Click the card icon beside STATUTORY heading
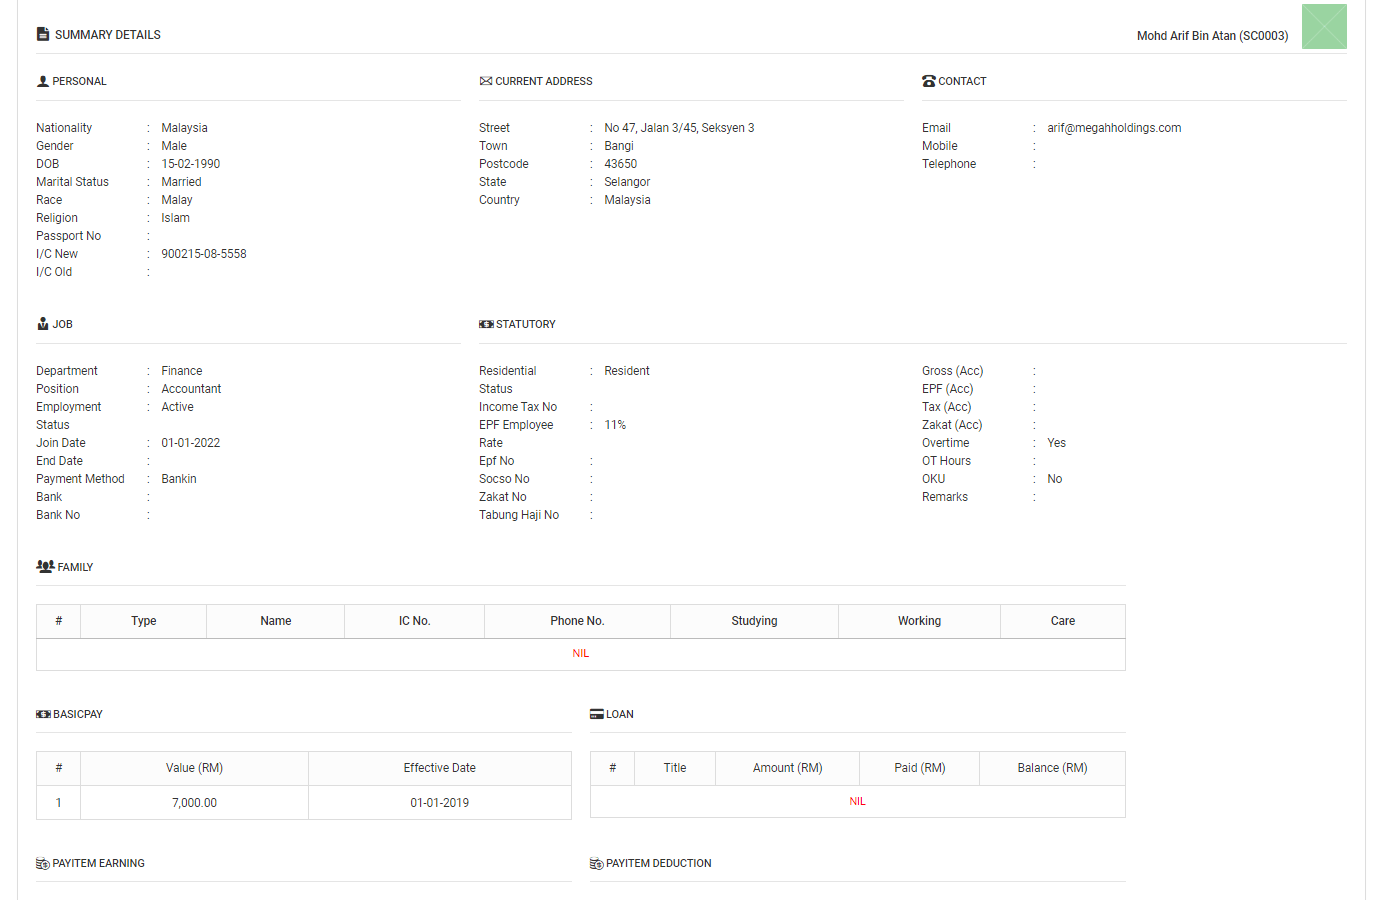This screenshot has height=900, width=1381. [x=486, y=323]
